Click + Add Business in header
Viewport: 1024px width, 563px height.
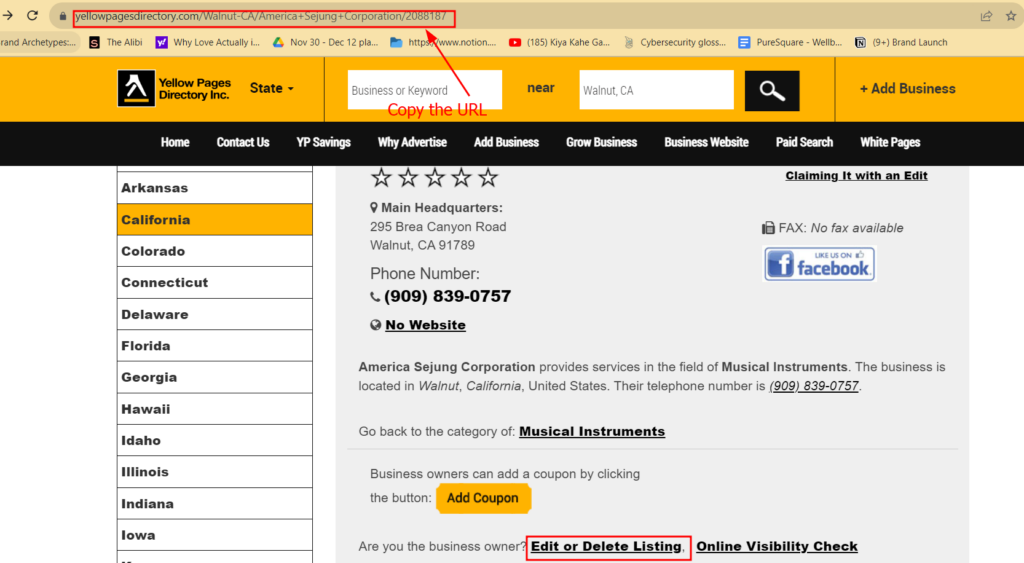coord(908,89)
